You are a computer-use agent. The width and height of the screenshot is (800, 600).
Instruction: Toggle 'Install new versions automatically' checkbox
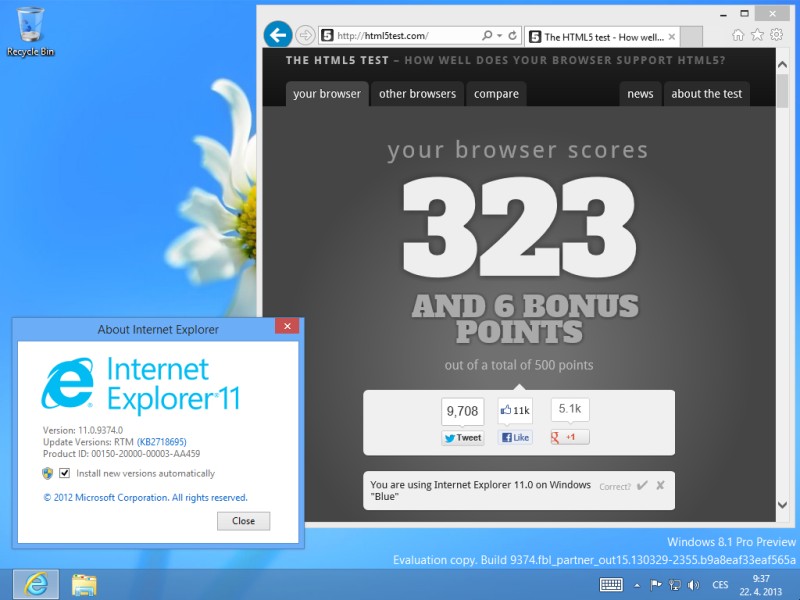click(x=64, y=473)
